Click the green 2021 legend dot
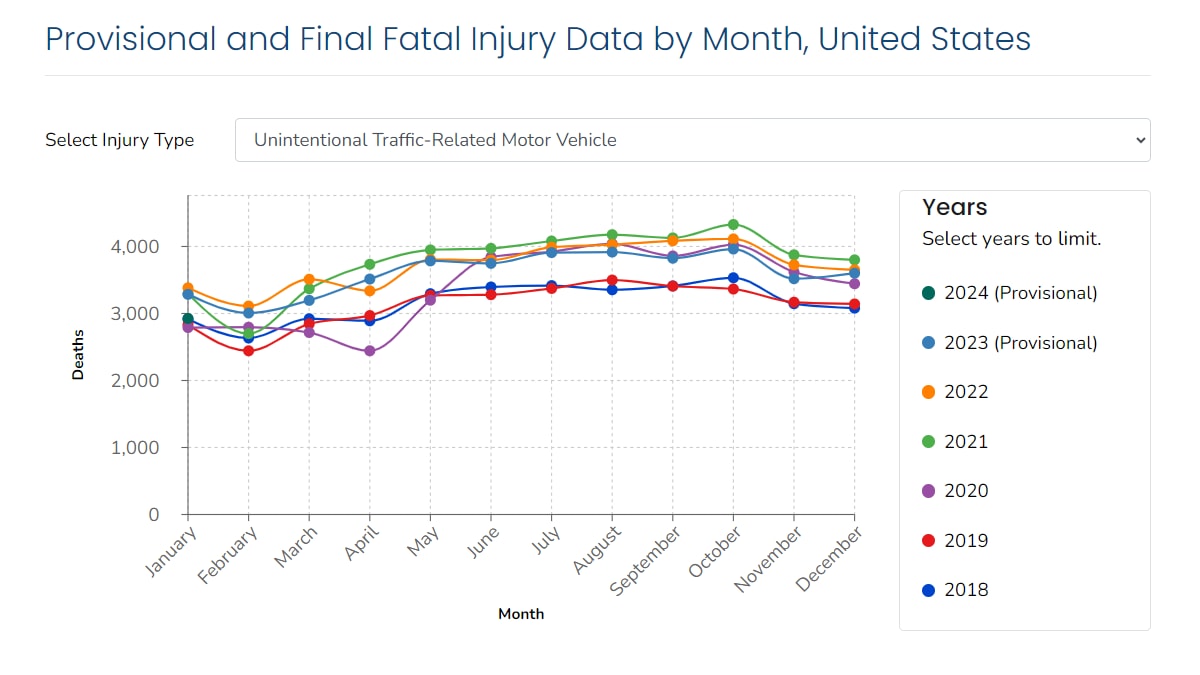The width and height of the screenshot is (1200, 675). tap(926, 441)
